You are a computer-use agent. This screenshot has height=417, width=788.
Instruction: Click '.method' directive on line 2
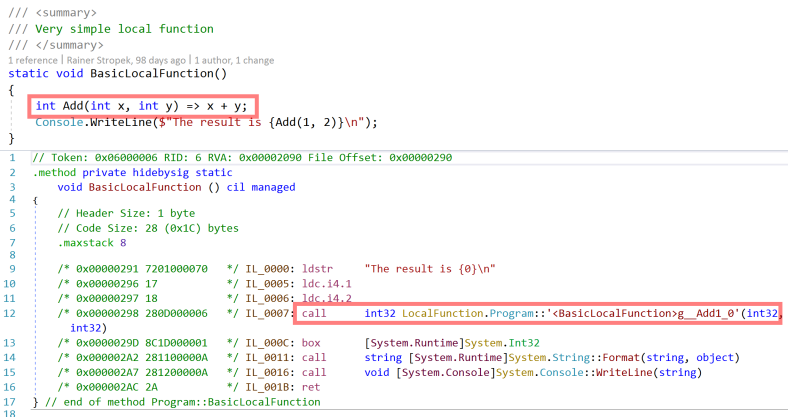click(54, 173)
